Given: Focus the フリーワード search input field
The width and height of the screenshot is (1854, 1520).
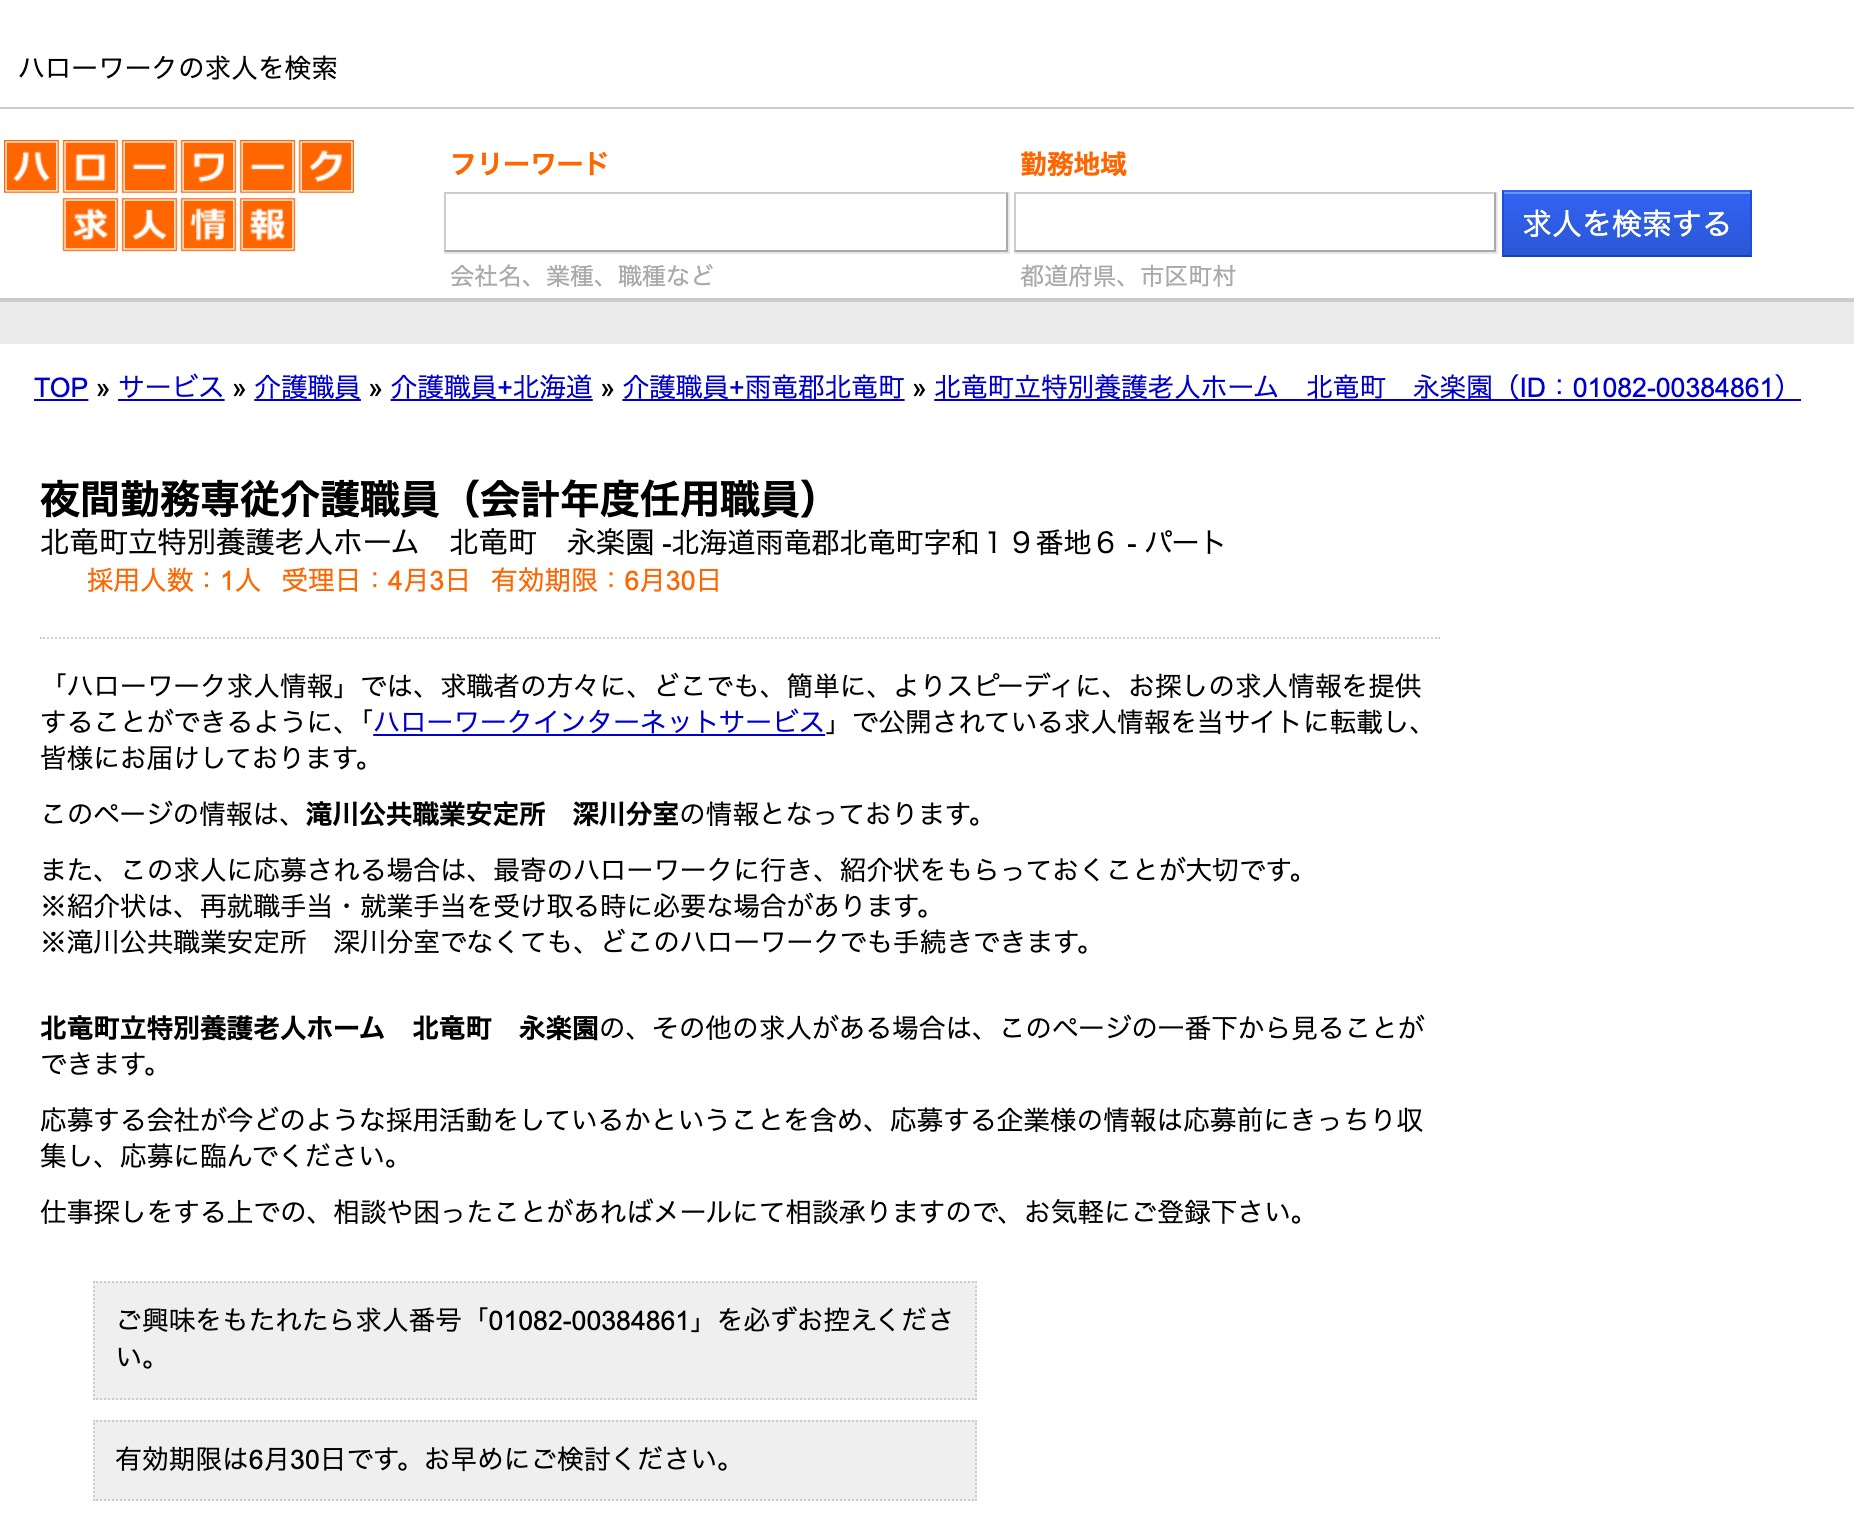Looking at the screenshot, I should (x=725, y=222).
